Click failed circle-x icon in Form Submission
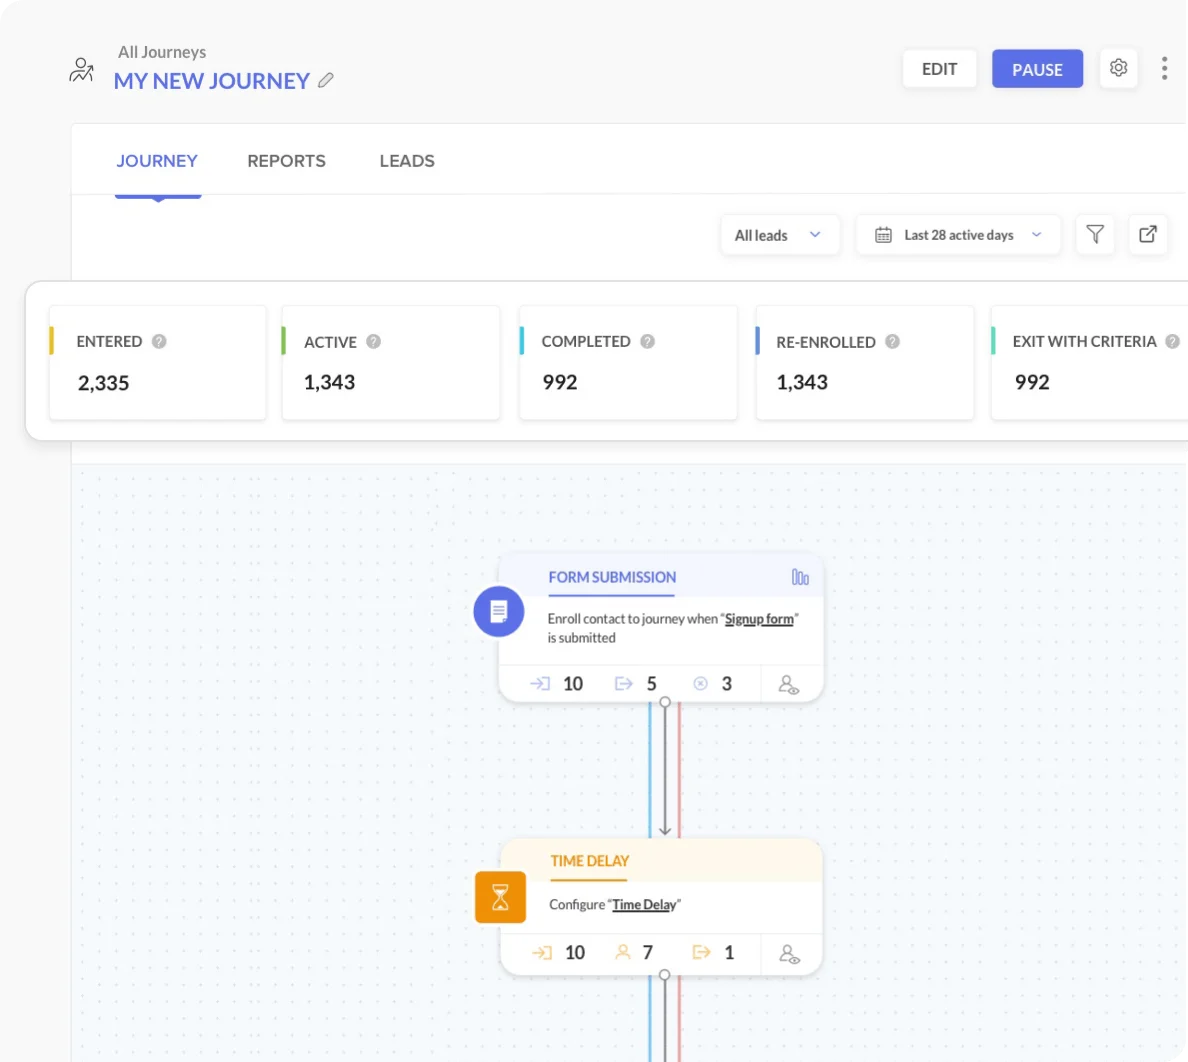 (x=701, y=684)
